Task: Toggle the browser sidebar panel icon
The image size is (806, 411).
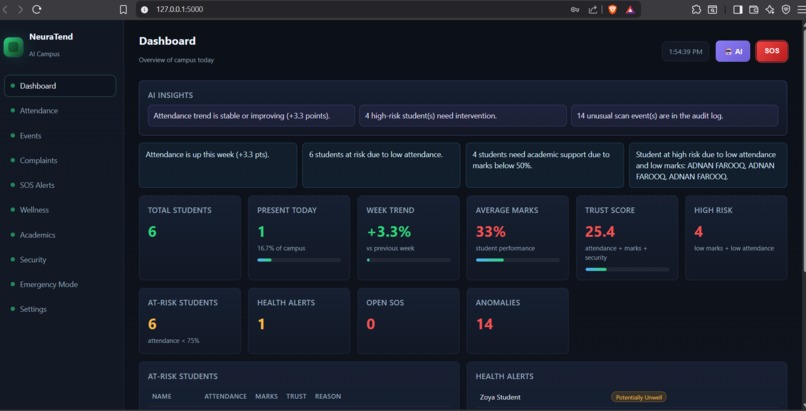Action: [x=738, y=9]
